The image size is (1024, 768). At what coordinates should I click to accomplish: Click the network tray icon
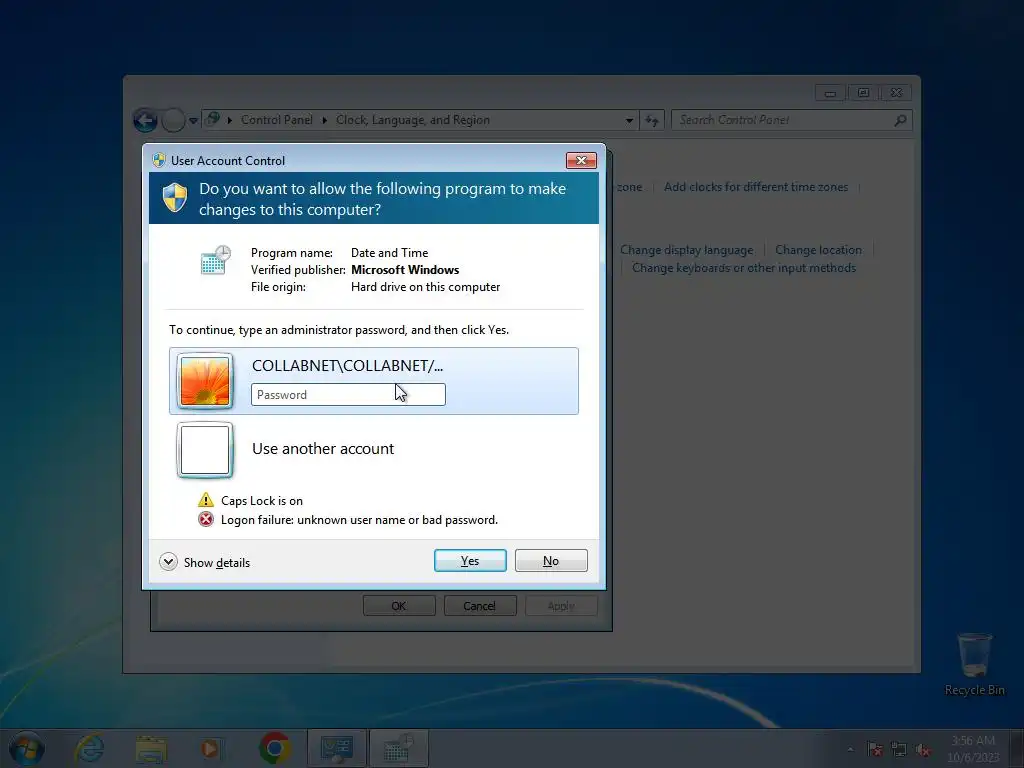pos(899,749)
